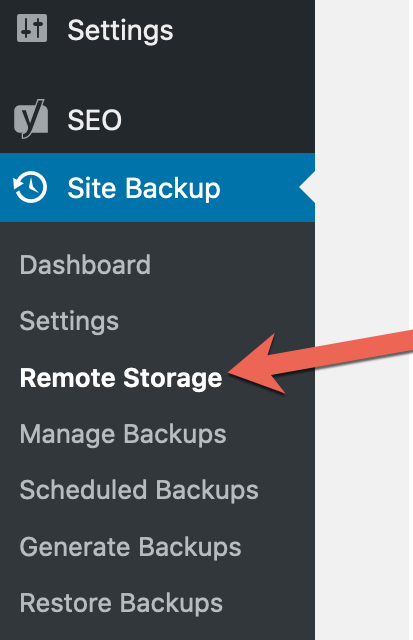Click dark submenu area below Restore Backups

[157, 631]
